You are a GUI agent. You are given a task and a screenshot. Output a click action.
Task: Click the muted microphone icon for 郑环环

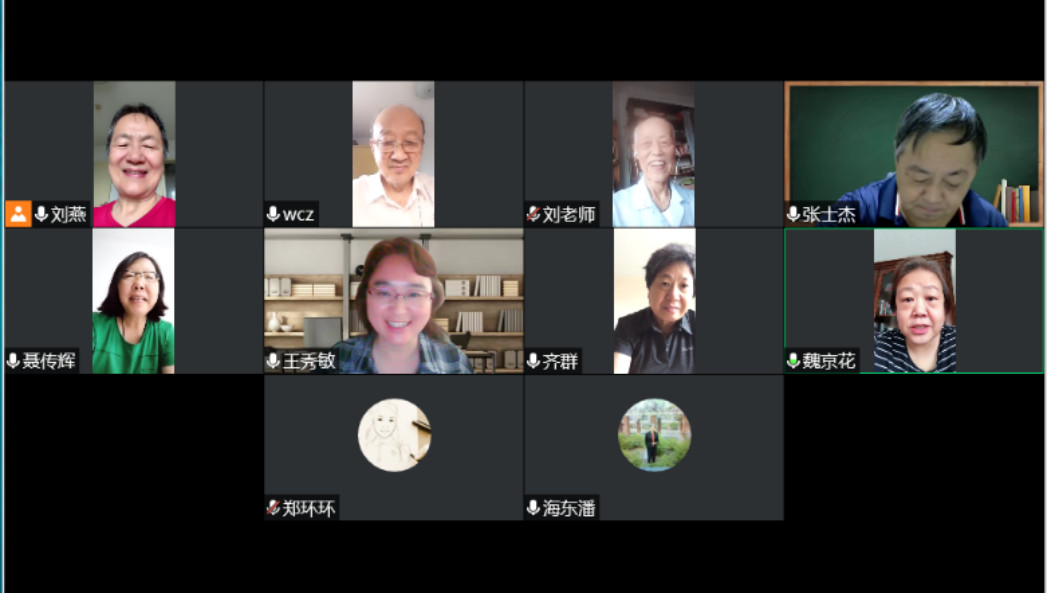(273, 508)
